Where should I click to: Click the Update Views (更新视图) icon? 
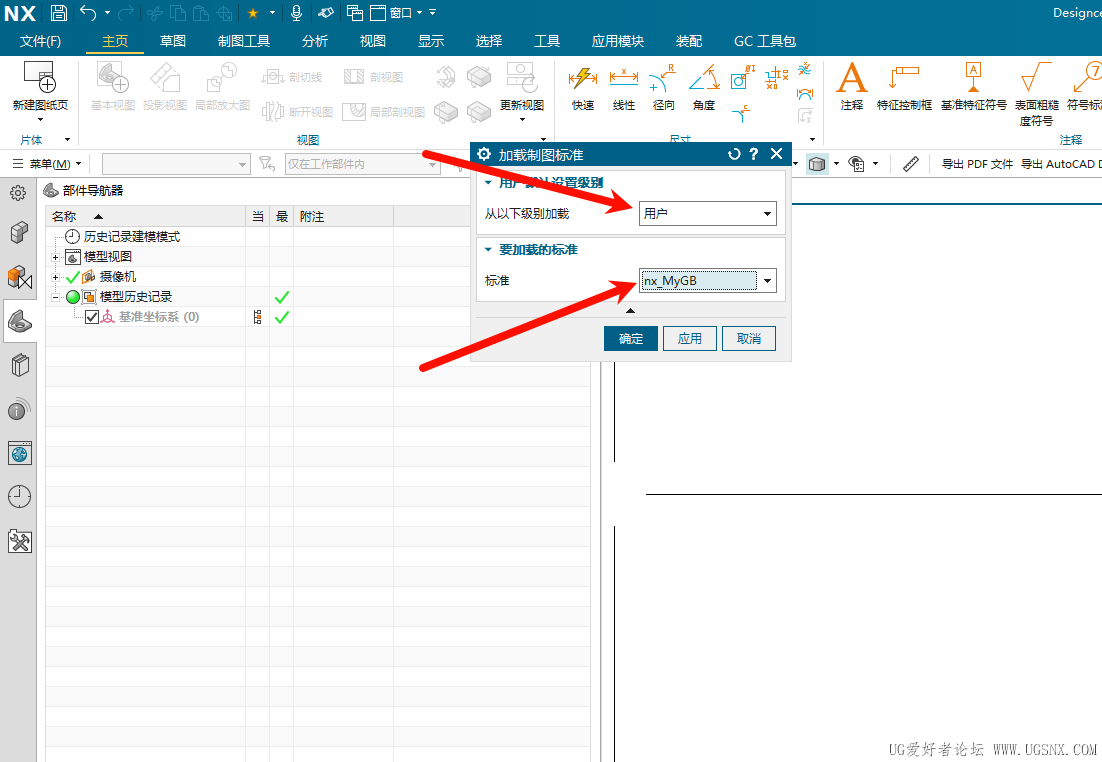click(521, 77)
